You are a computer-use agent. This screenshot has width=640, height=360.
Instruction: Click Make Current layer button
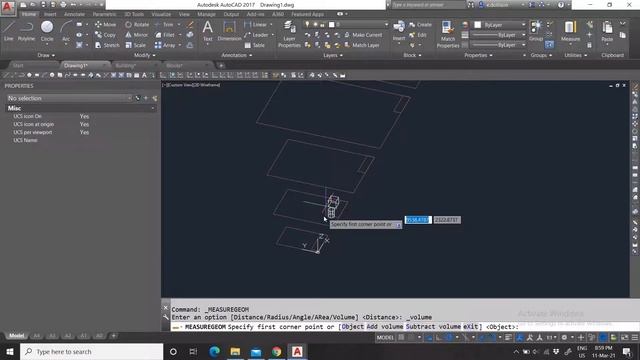click(x=363, y=35)
